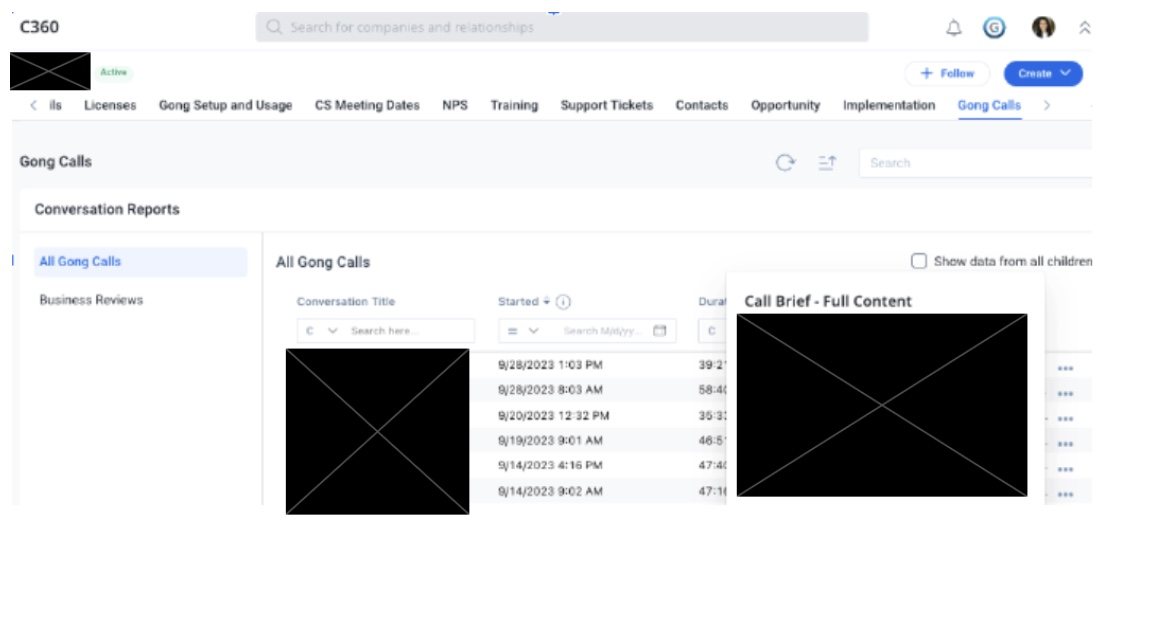Screen dimensions: 1150x620
Task: Collapse header with double chevron icon
Action: (1084, 28)
